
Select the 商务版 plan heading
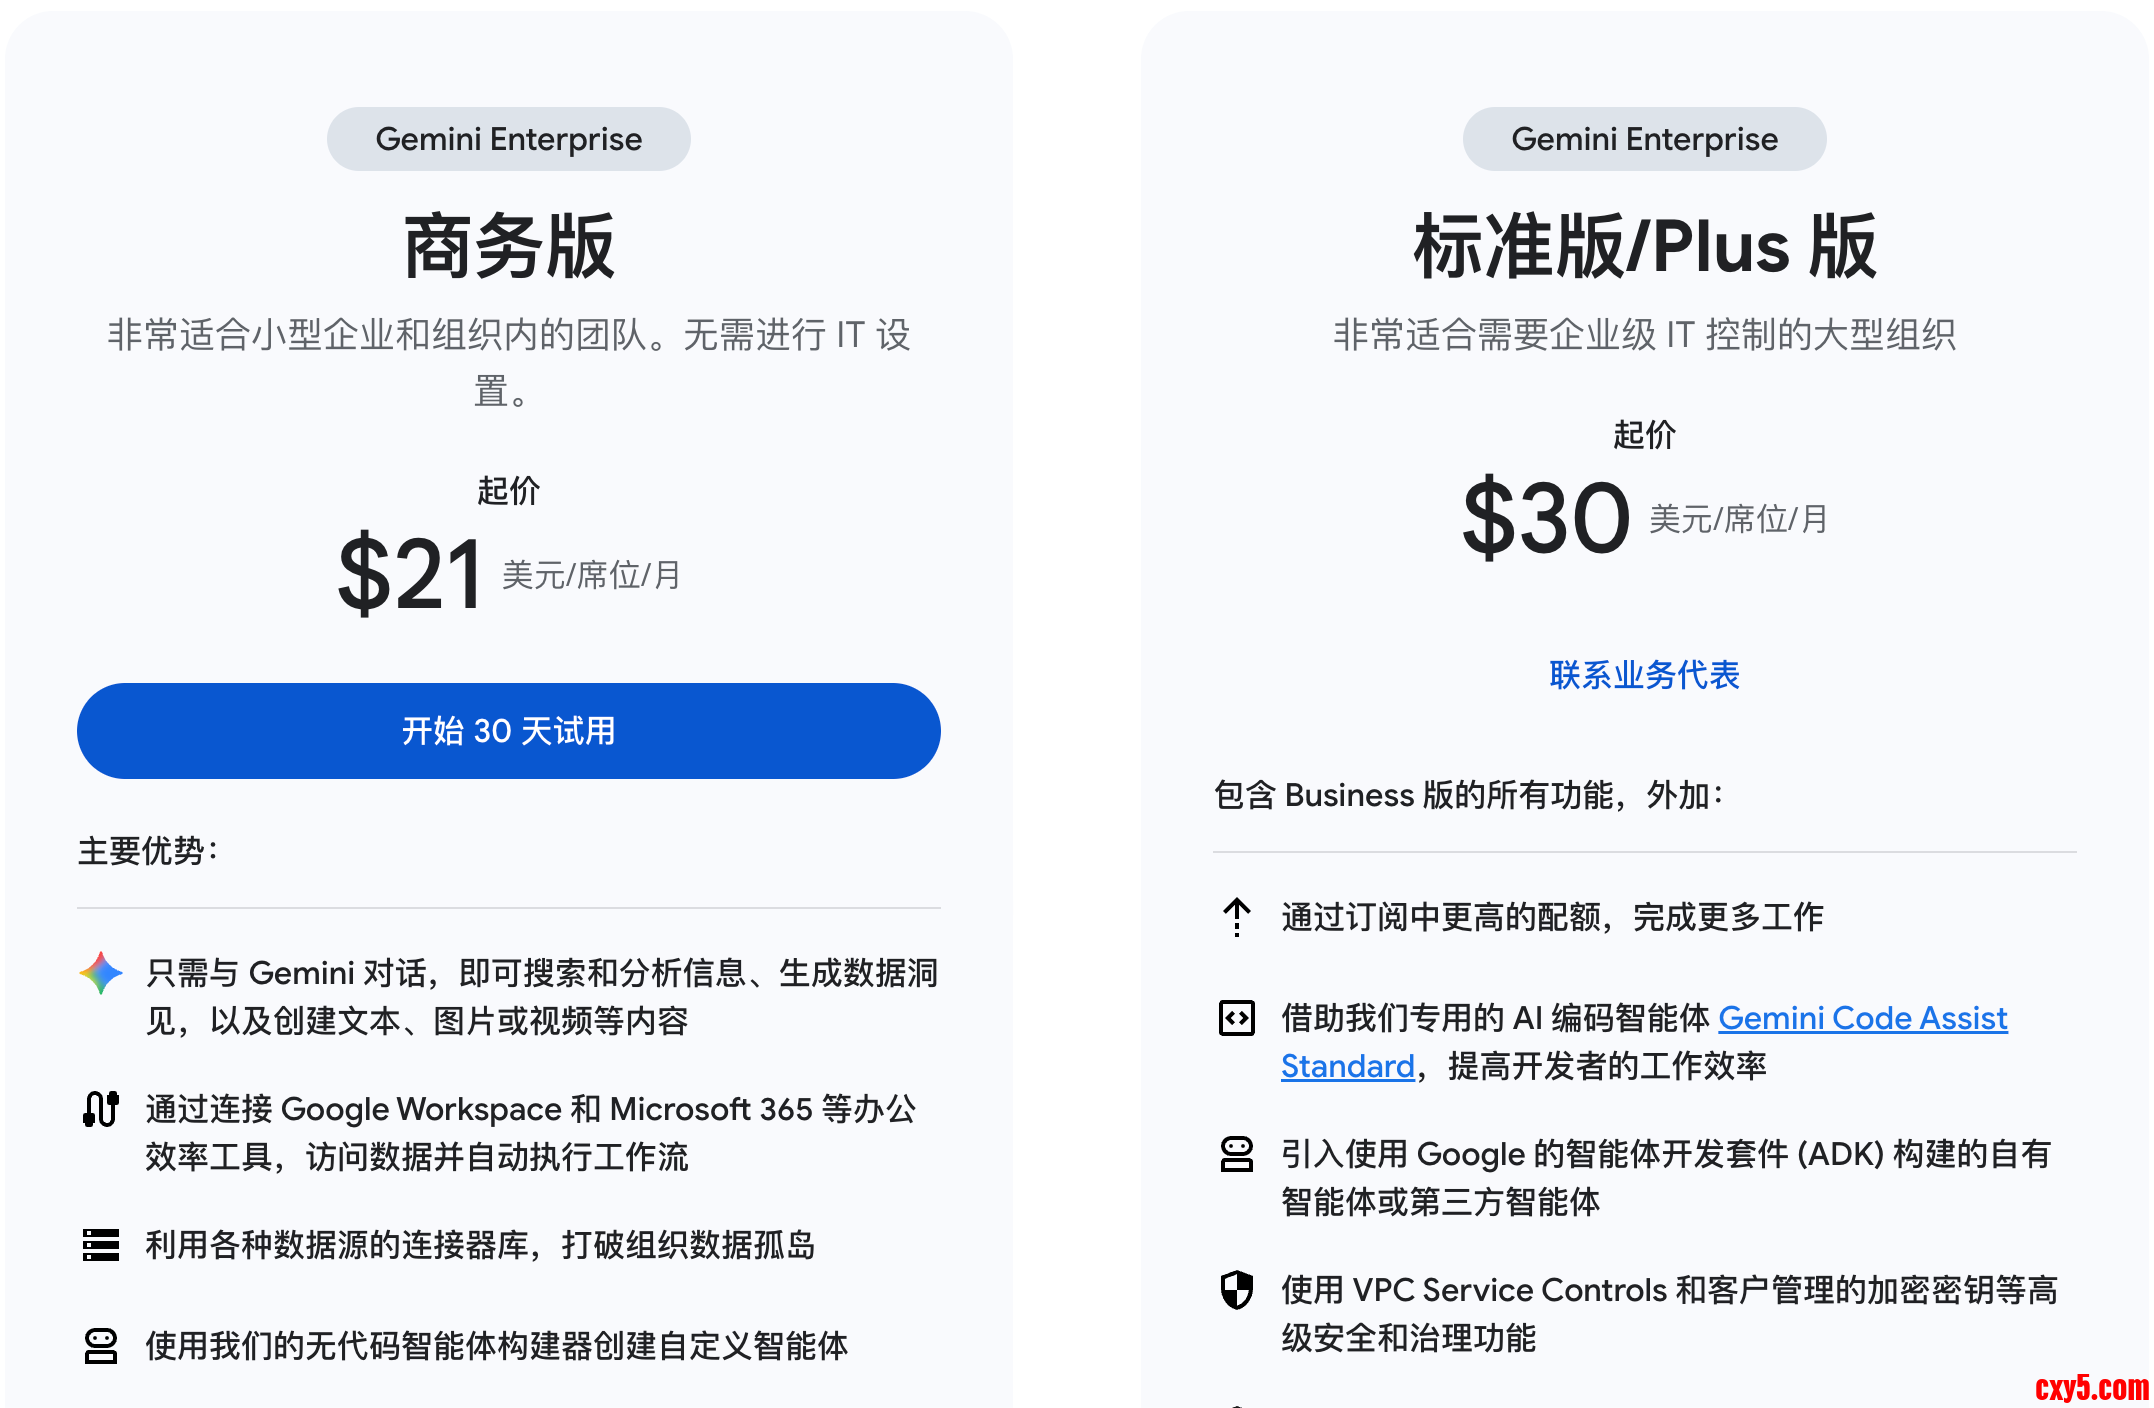click(x=509, y=246)
